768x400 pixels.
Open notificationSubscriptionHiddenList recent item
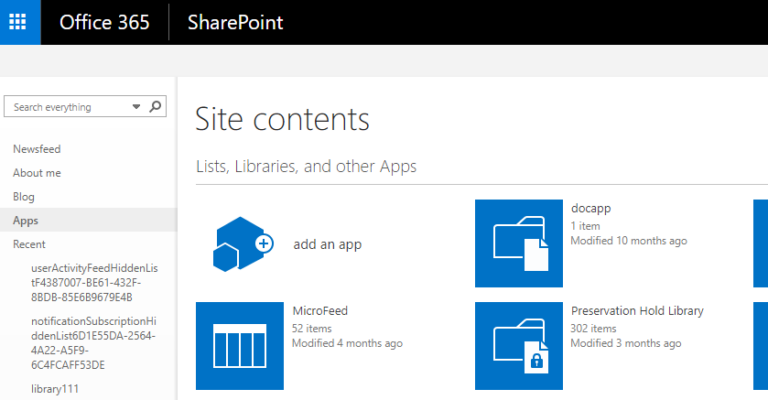tap(94, 343)
